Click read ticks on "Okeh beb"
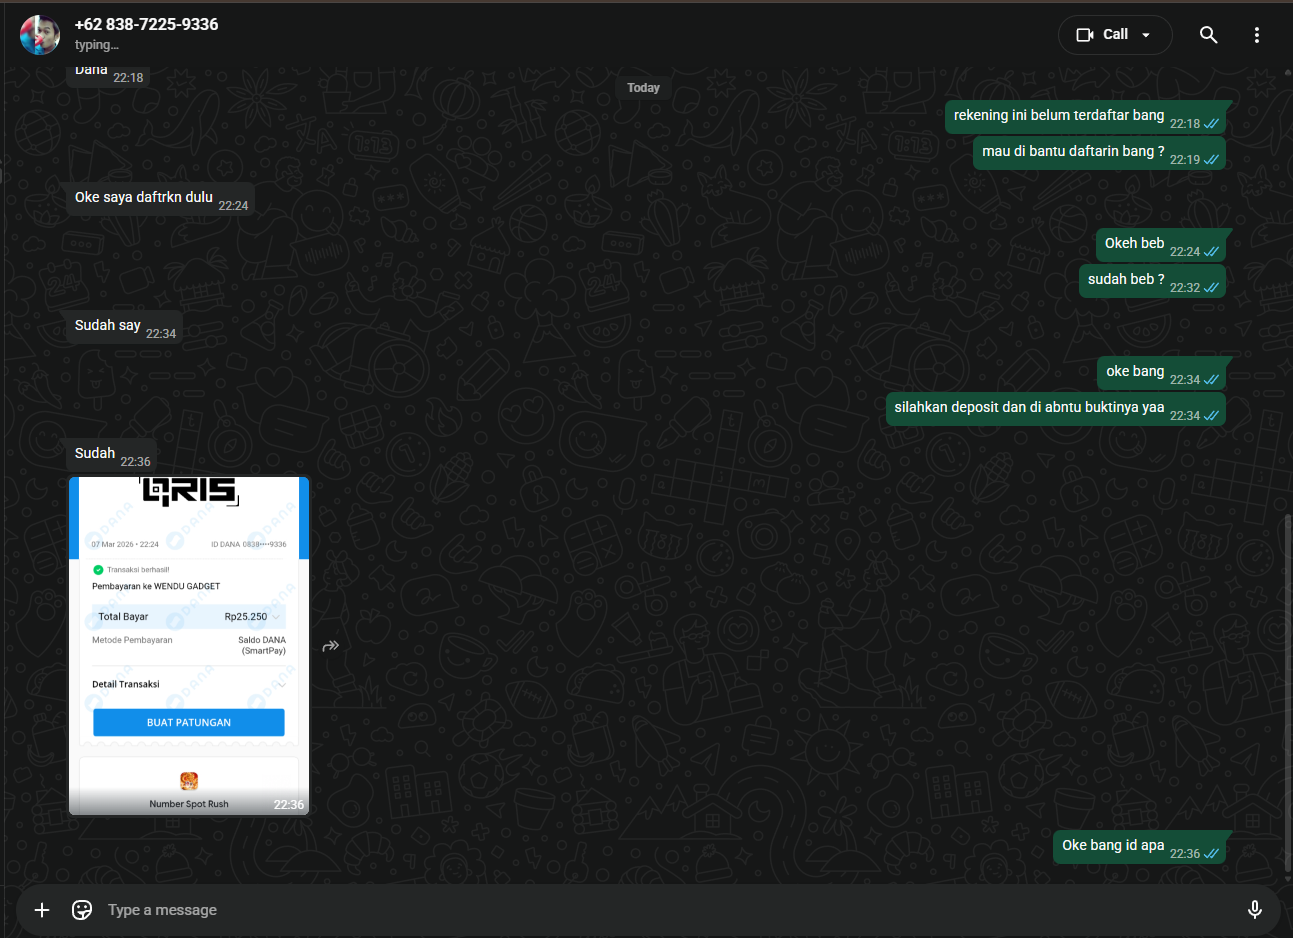The image size is (1293, 938). pos(1211,252)
